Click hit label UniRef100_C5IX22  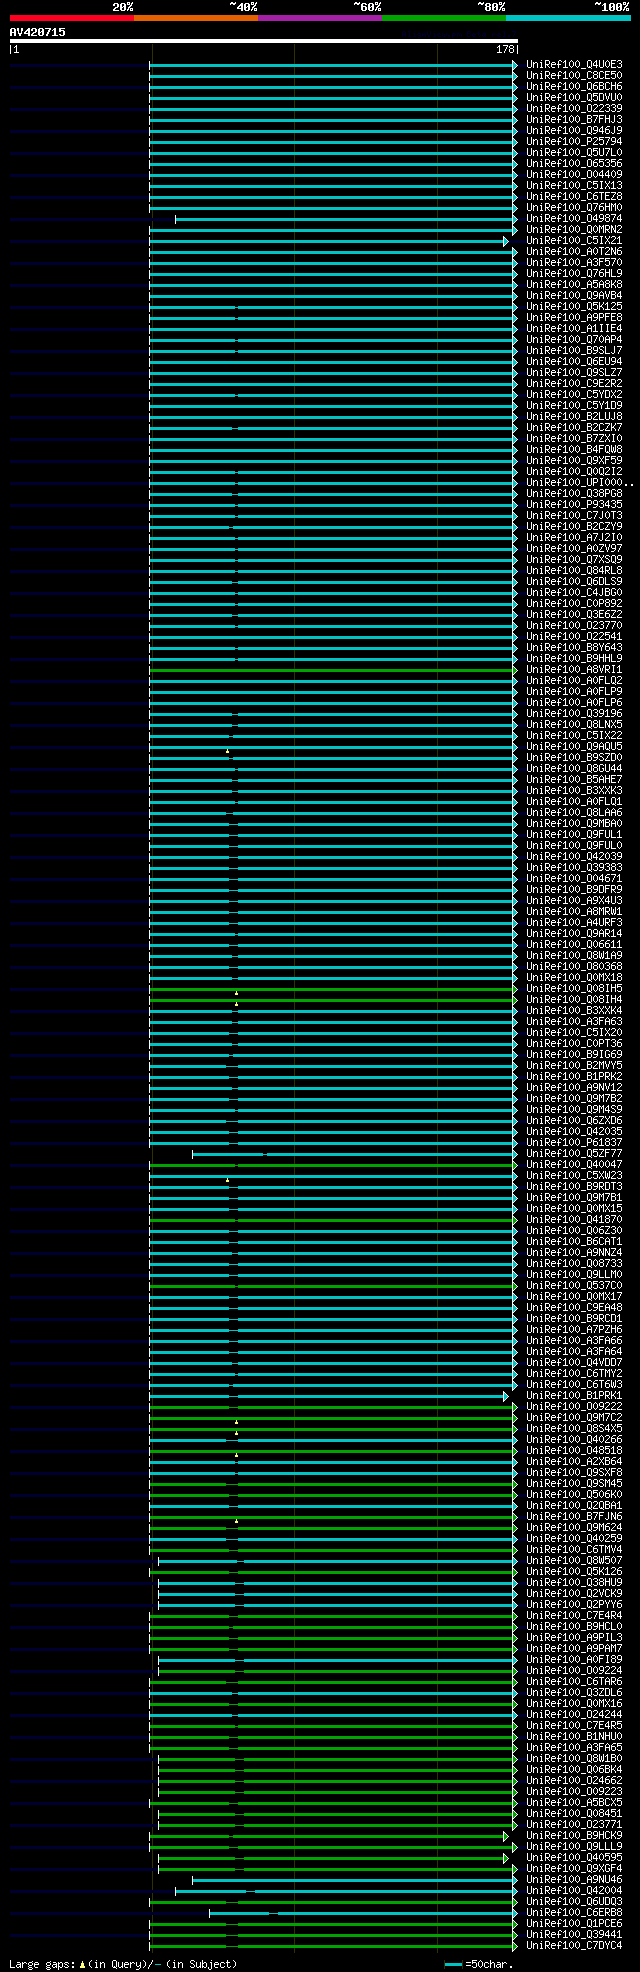click(574, 735)
